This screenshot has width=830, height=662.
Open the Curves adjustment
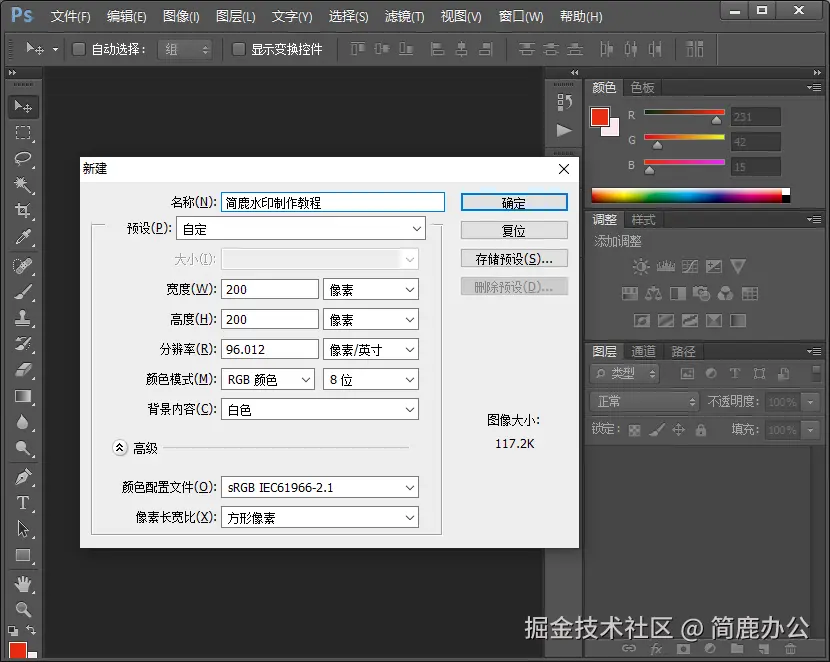[x=690, y=267]
